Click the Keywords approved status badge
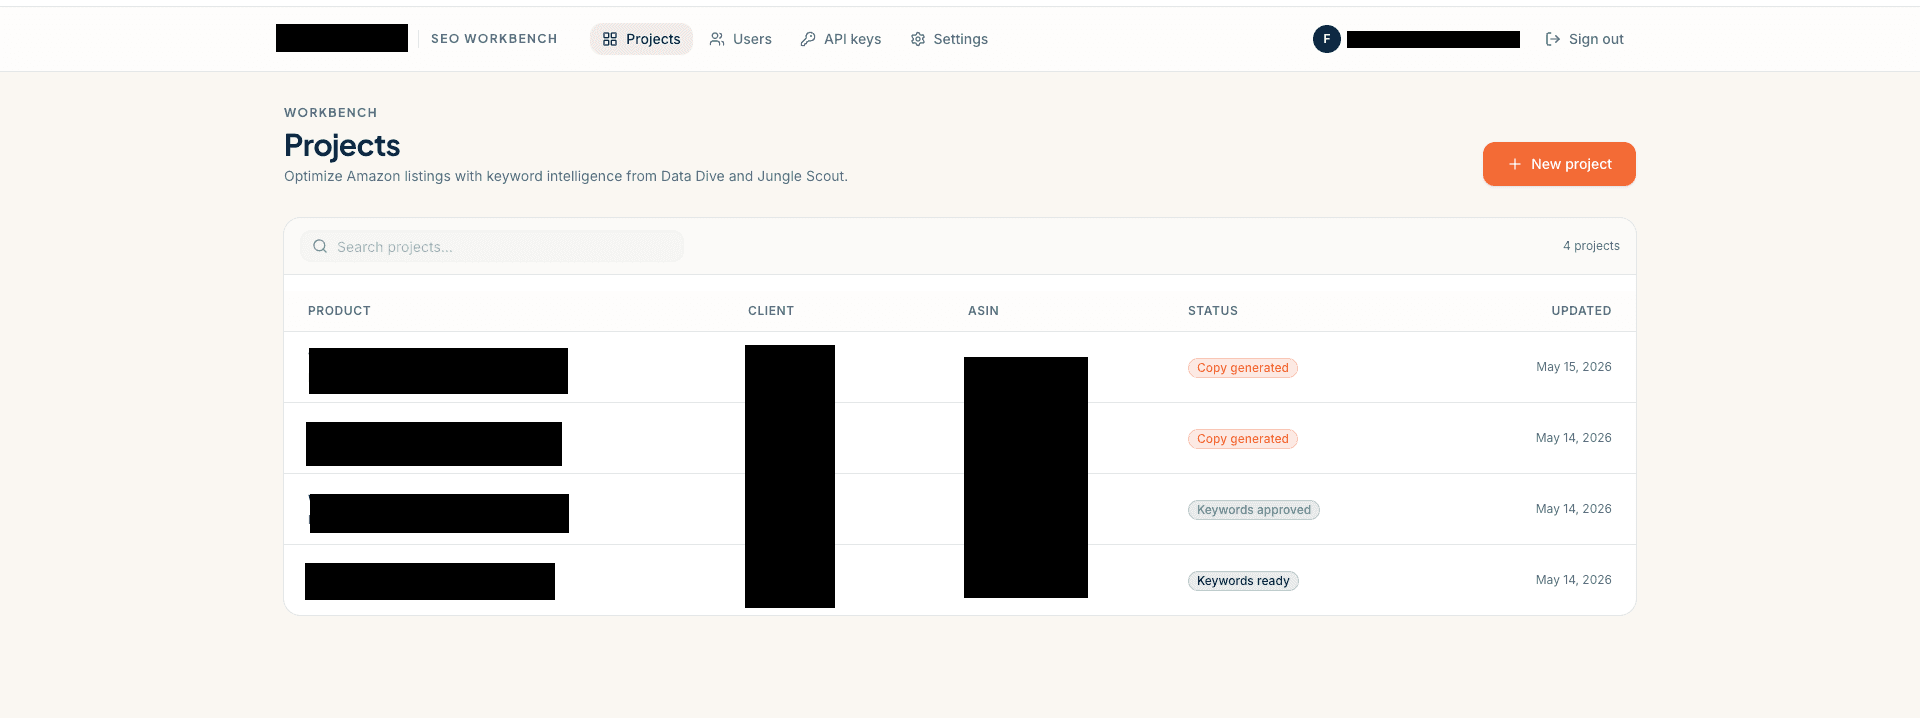This screenshot has width=1920, height=718. (x=1254, y=510)
